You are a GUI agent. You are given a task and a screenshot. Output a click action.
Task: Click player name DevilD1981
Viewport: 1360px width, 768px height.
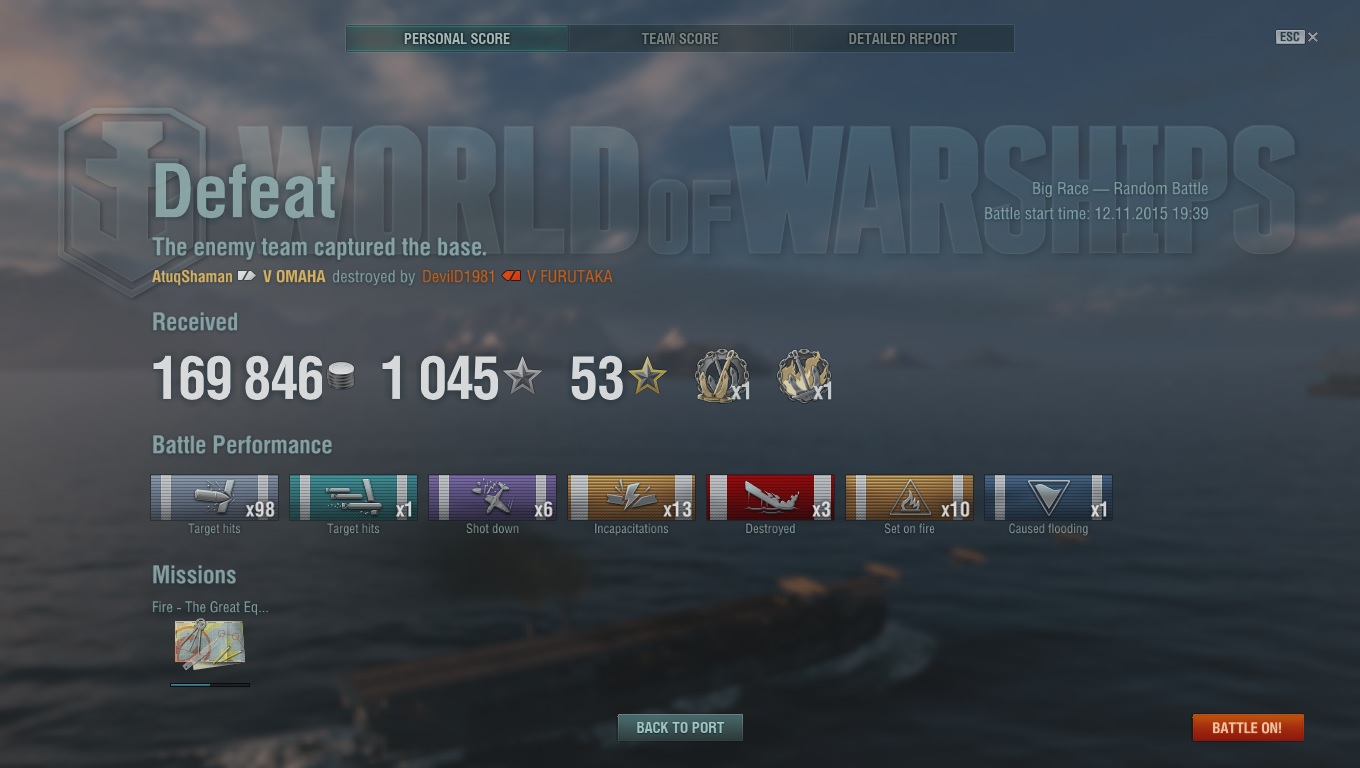tap(459, 276)
